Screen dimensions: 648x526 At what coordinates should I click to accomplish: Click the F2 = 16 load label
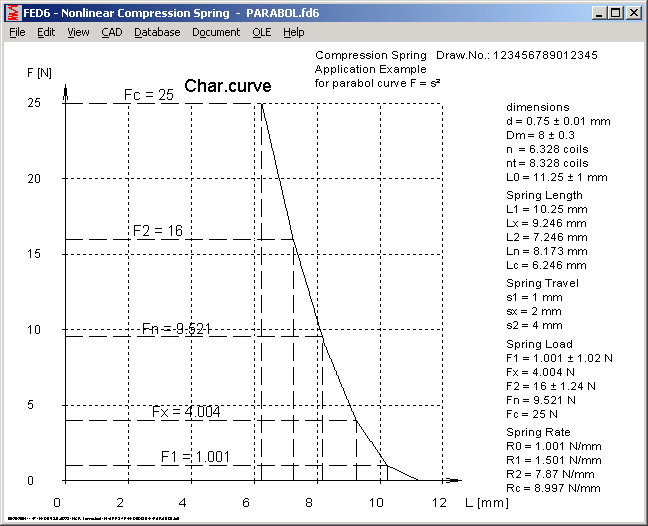[158, 231]
